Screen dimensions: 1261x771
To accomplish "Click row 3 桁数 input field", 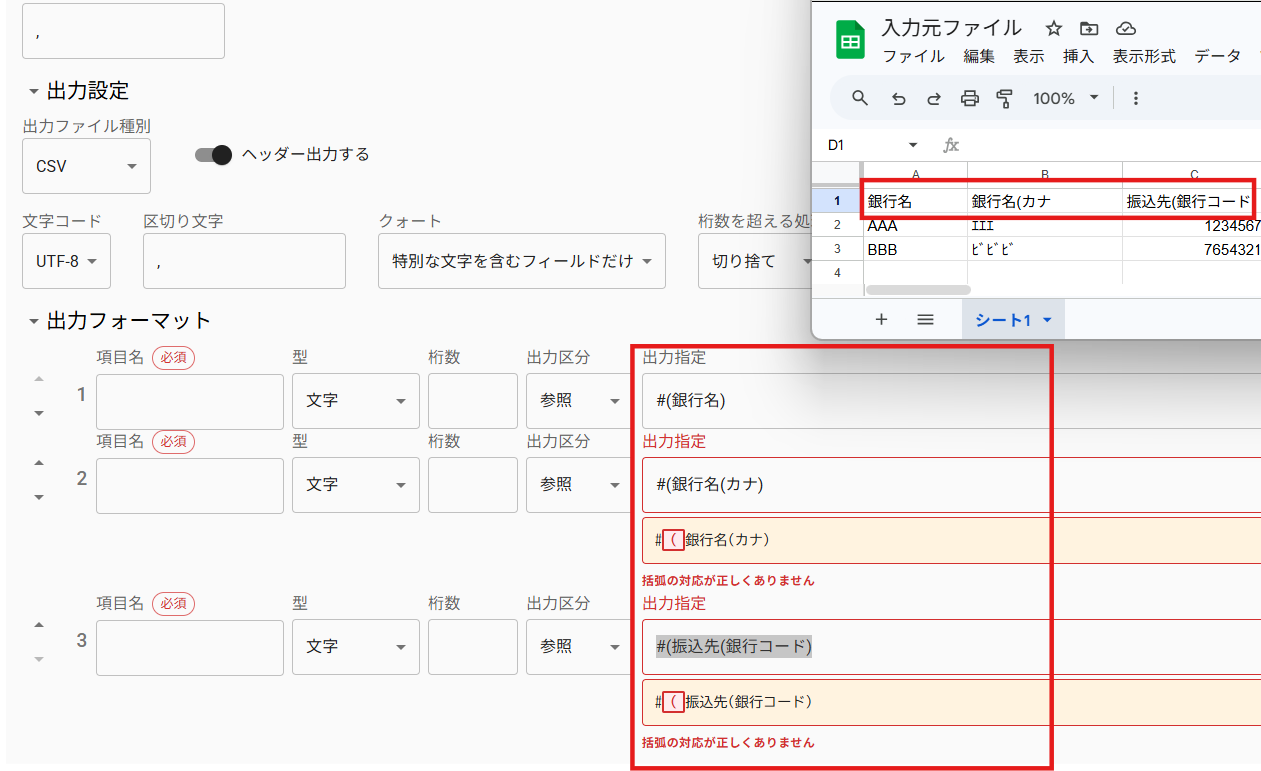I will [473, 647].
